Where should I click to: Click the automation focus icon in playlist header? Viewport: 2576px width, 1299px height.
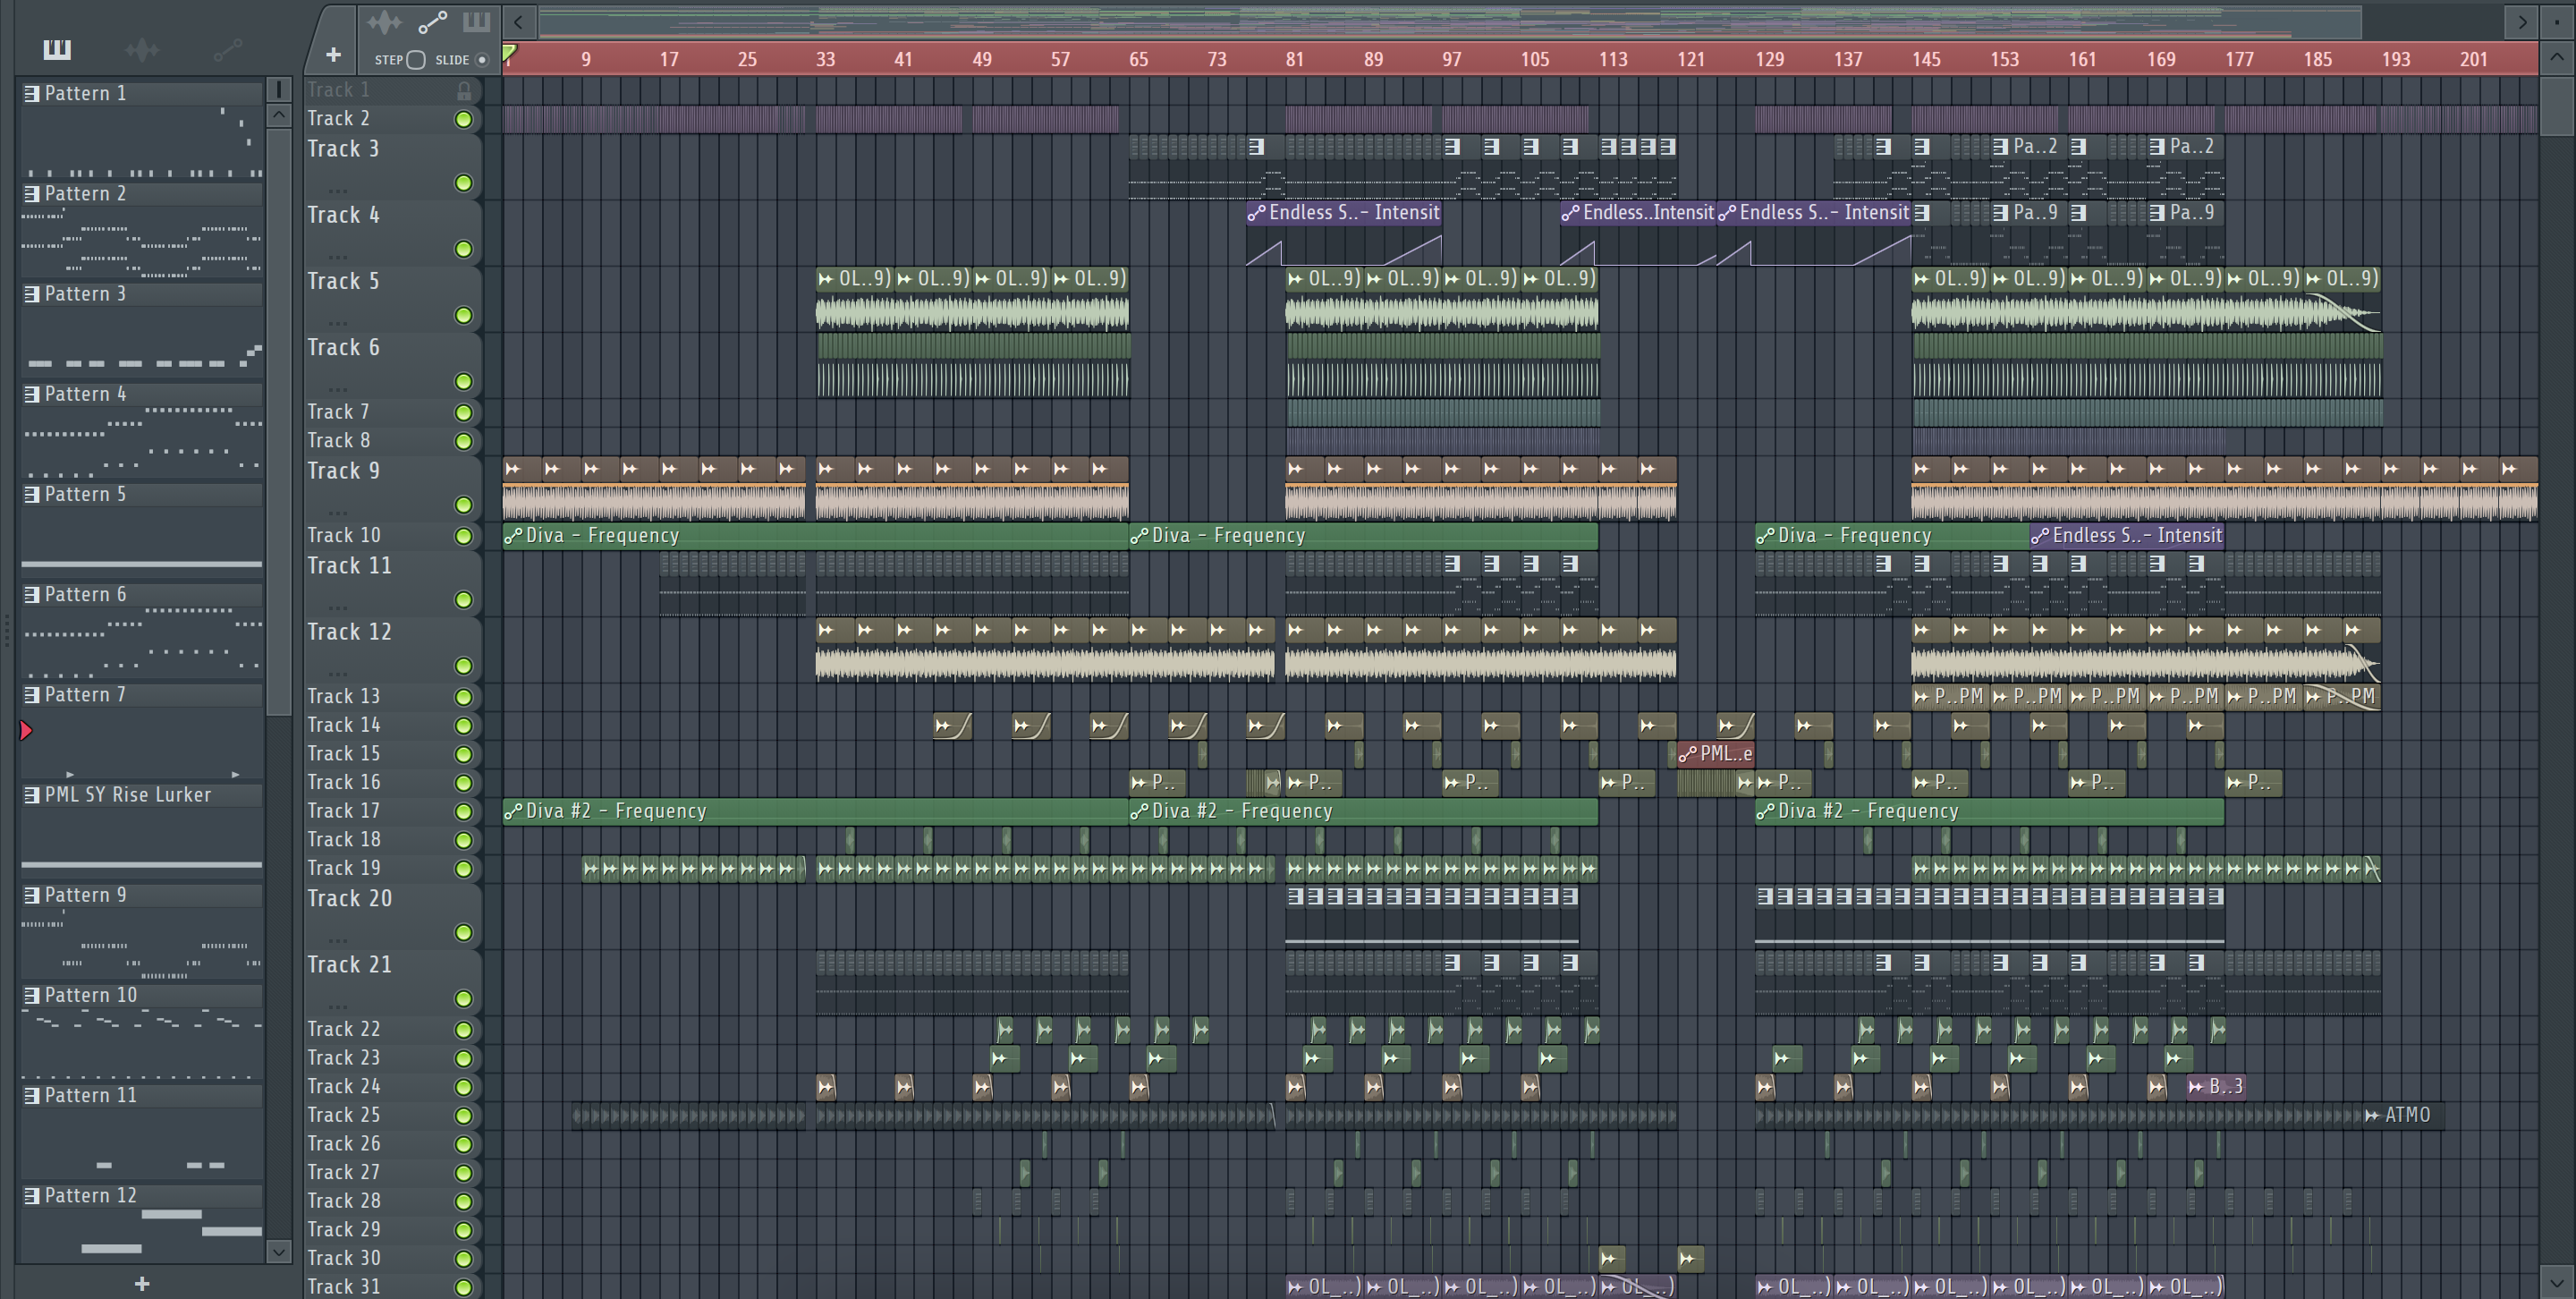point(432,22)
